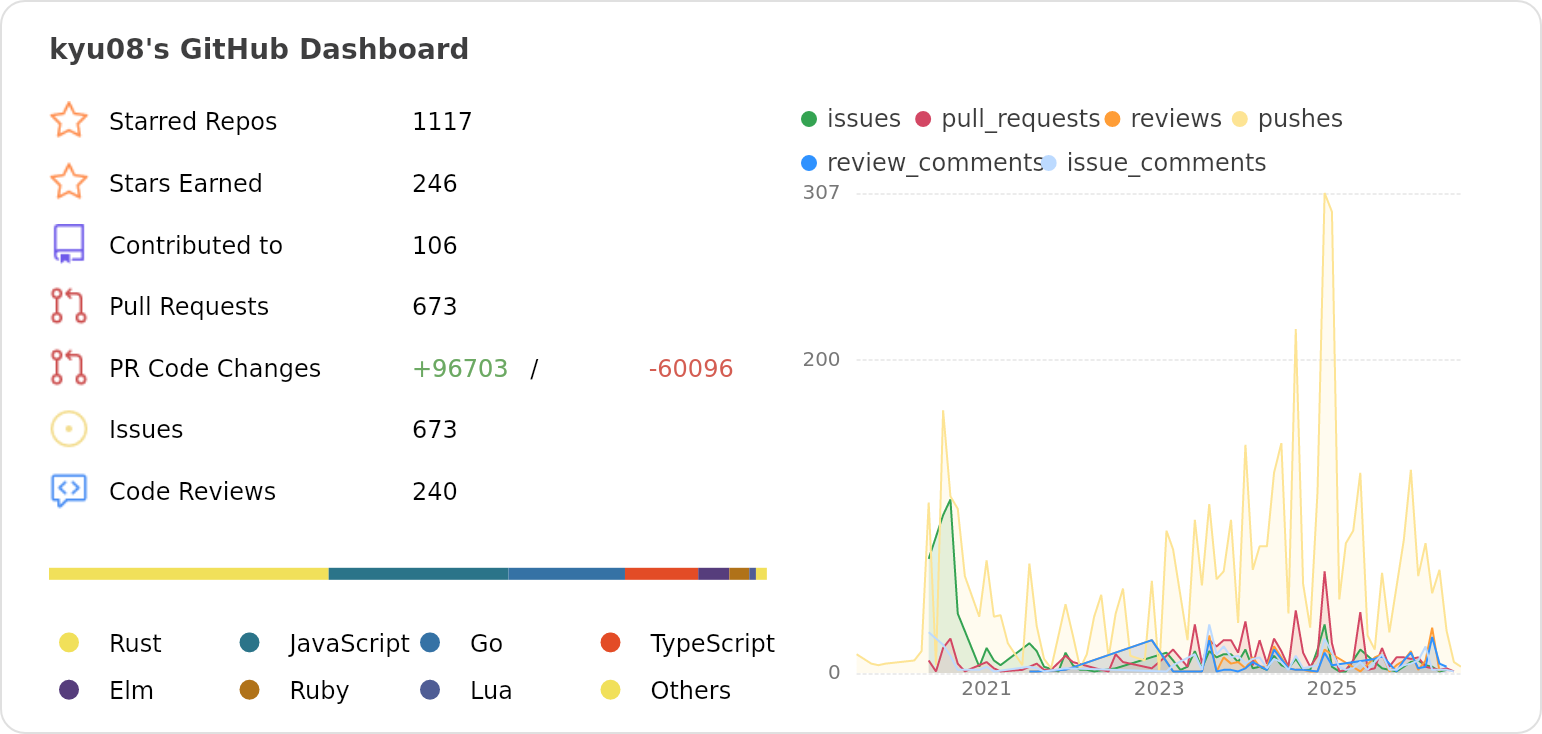This screenshot has width=1542, height=734.
Task: Click the Issues circle icon
Action: click(x=69, y=429)
